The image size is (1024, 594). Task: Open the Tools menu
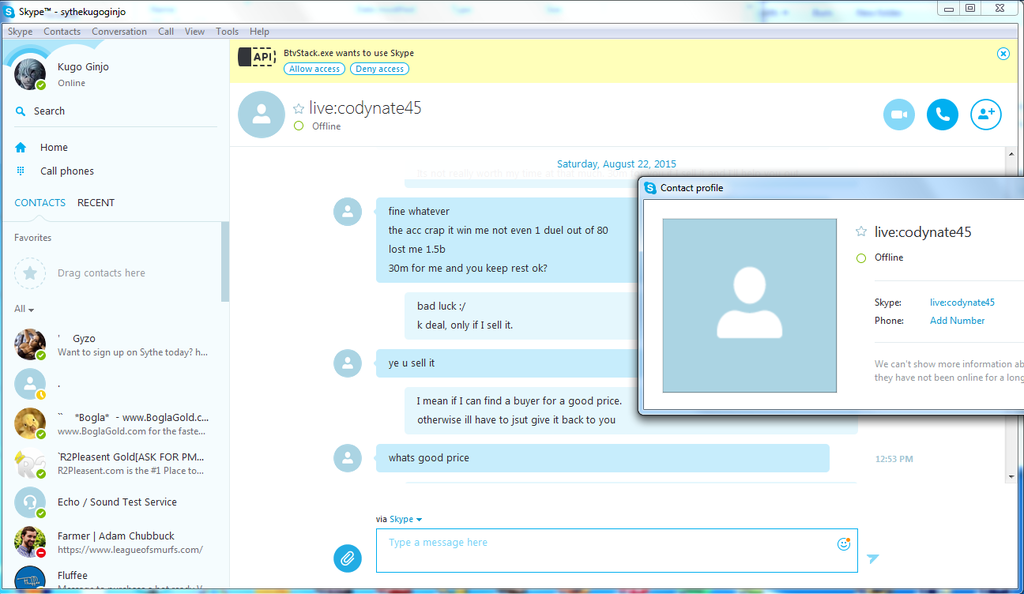point(227,31)
